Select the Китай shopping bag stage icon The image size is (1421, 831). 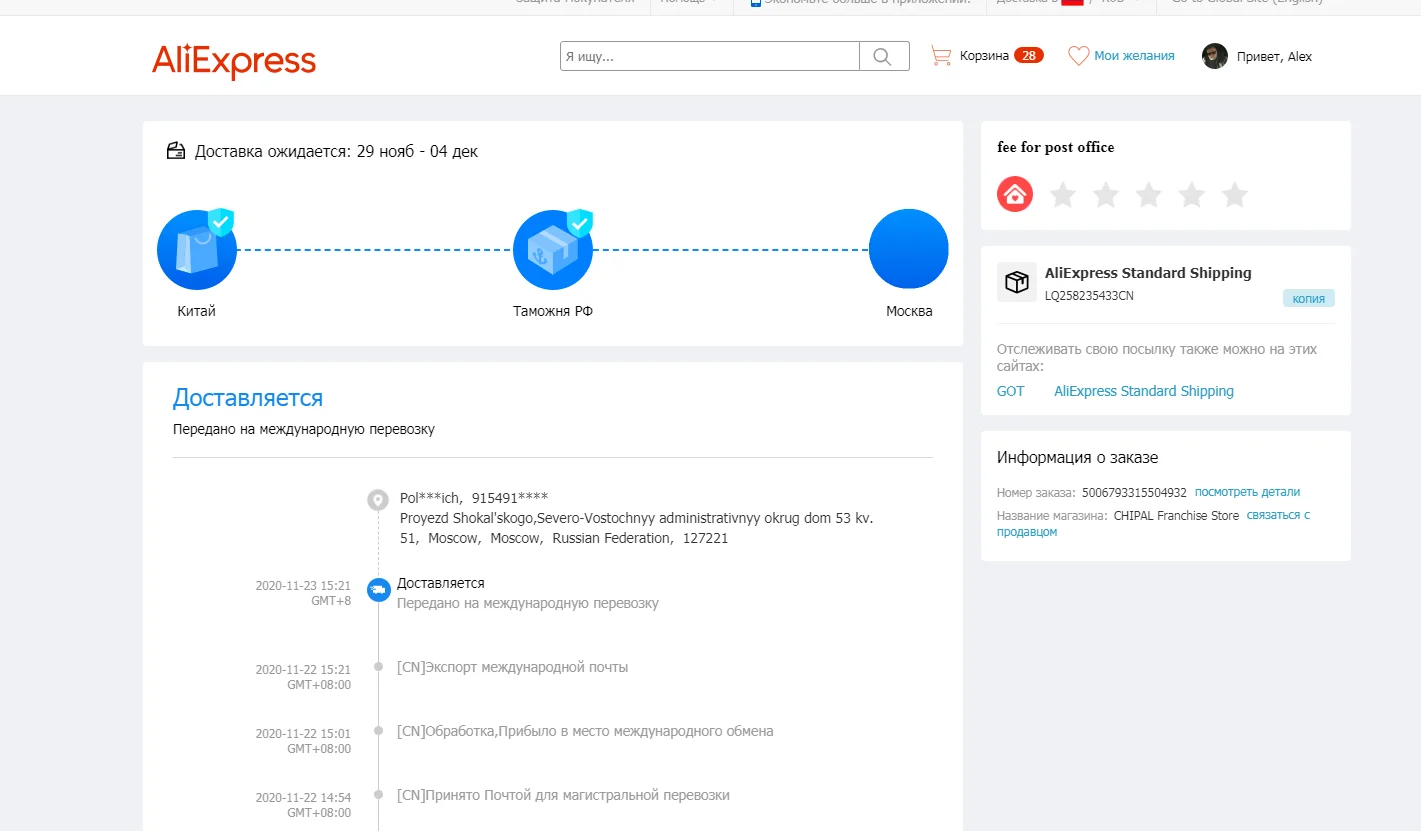(x=197, y=250)
